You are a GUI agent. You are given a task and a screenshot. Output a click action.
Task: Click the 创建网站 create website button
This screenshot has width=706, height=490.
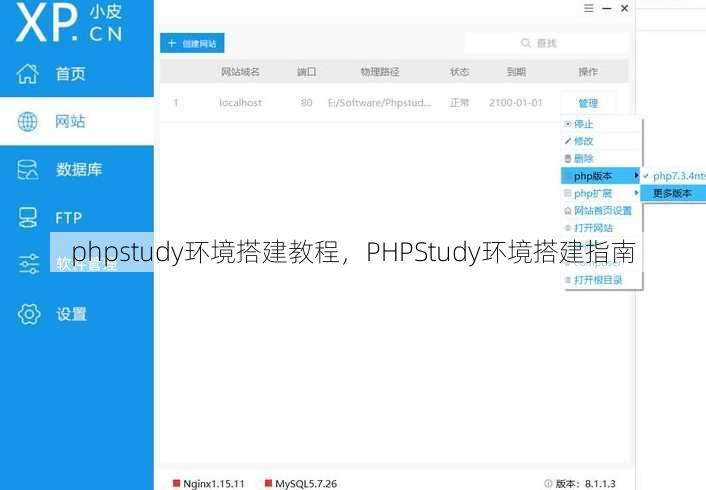[x=192, y=43]
